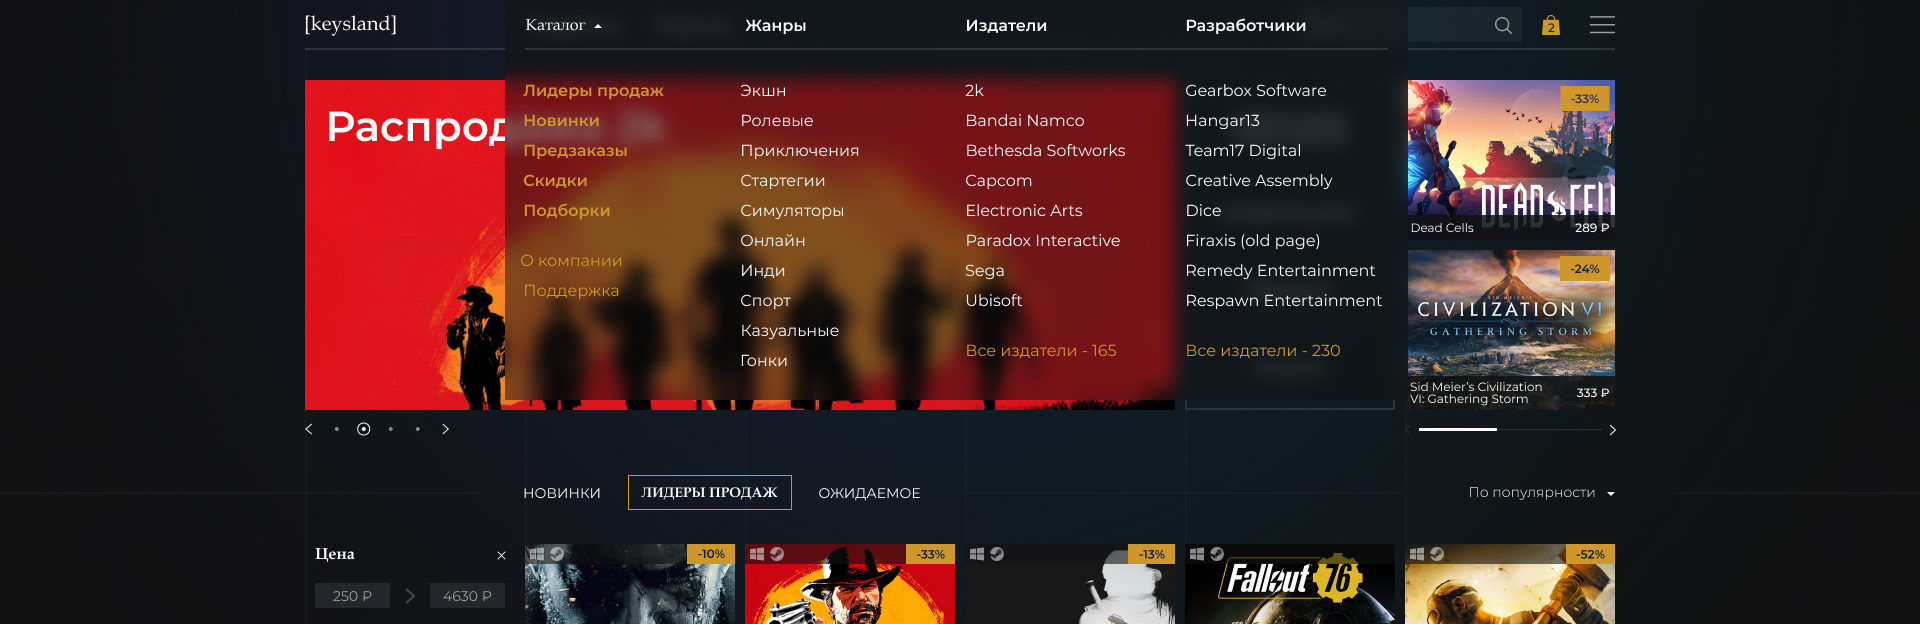Open the -33% cowboy game card

850,584
